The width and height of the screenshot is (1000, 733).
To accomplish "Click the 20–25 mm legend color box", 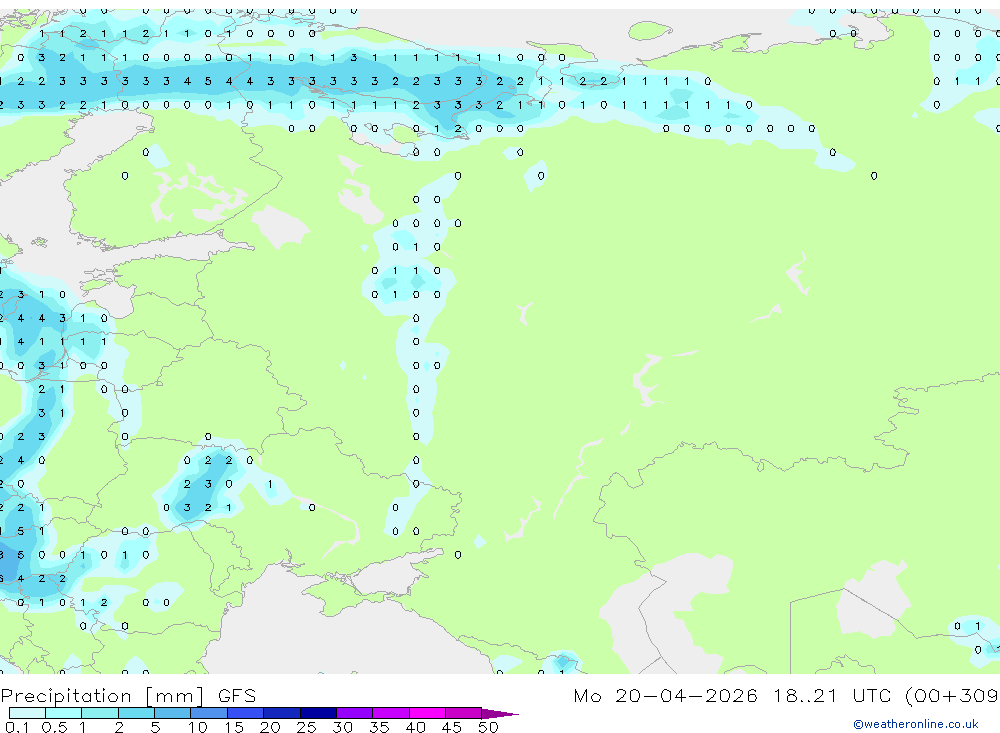I will coord(281,713).
